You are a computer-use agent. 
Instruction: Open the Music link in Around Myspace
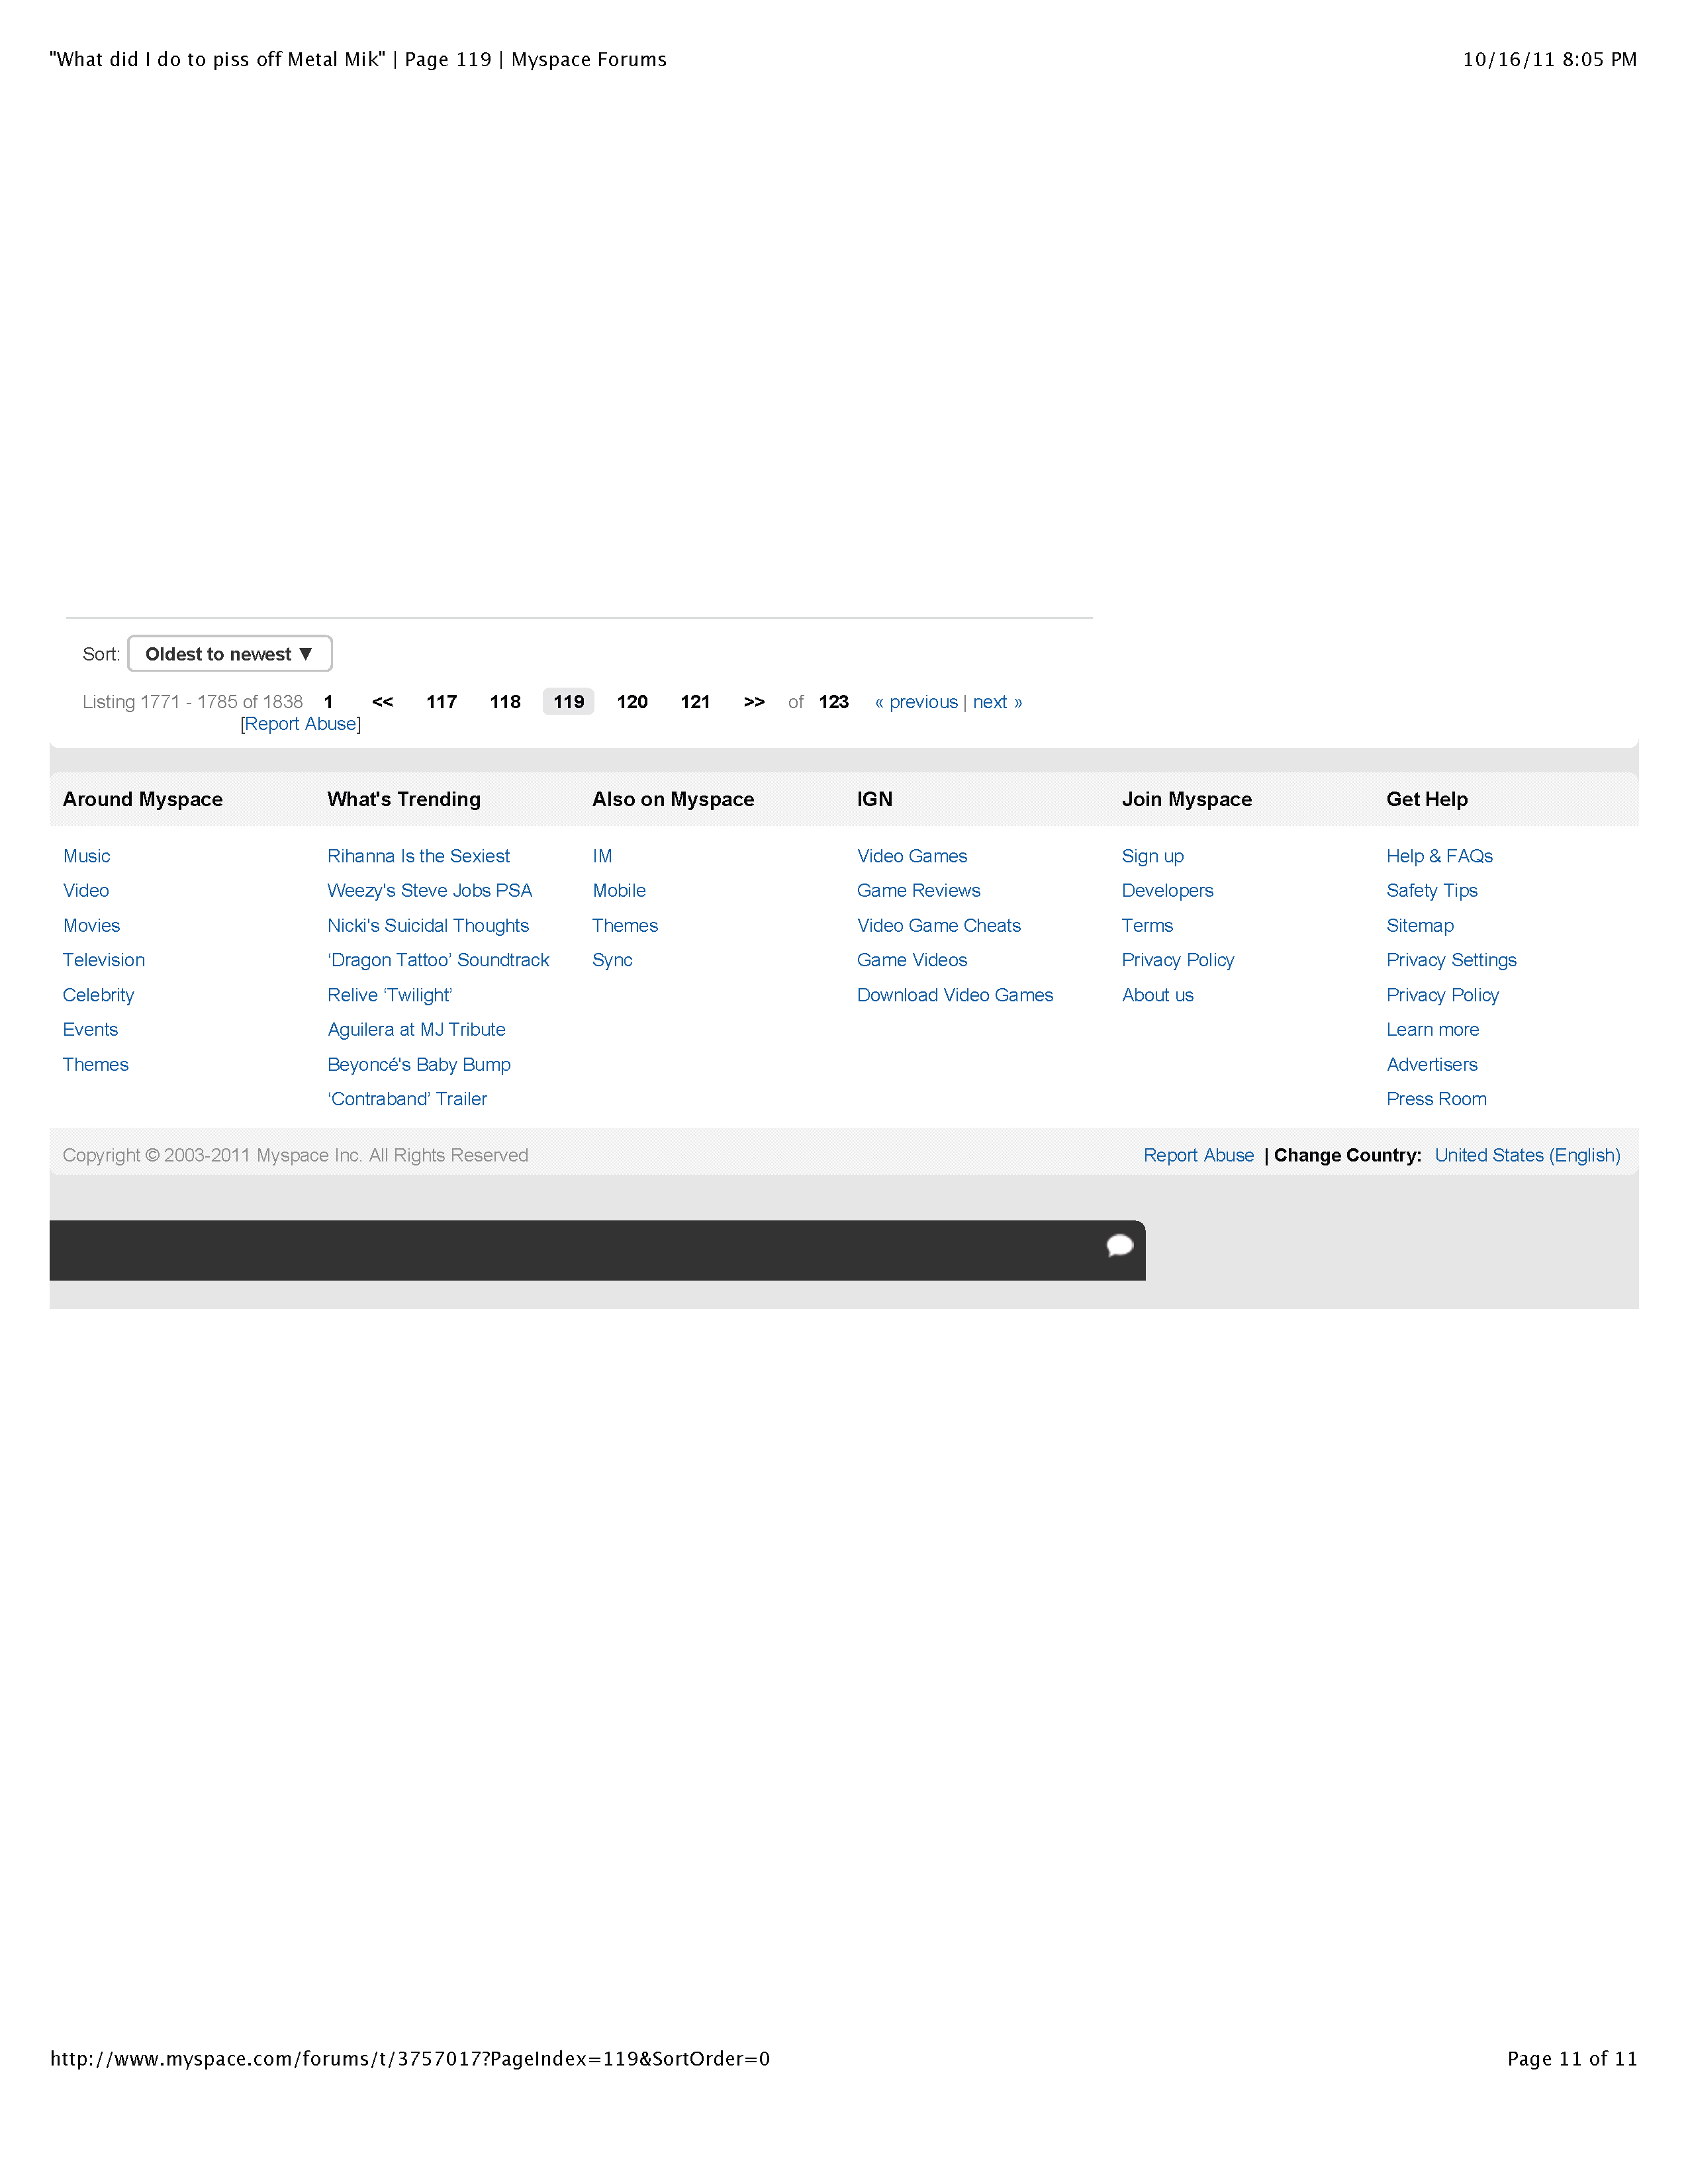click(x=87, y=856)
